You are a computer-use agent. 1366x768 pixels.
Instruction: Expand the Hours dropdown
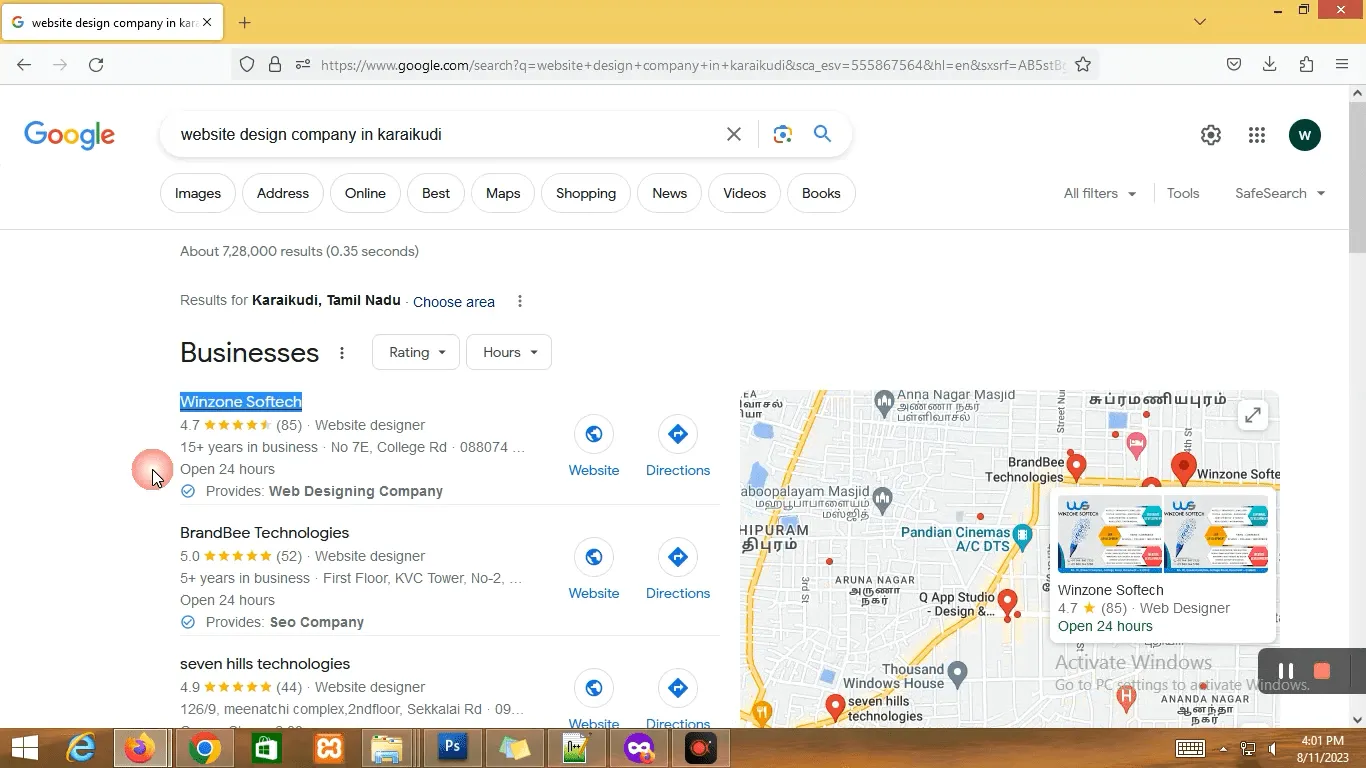tap(509, 352)
